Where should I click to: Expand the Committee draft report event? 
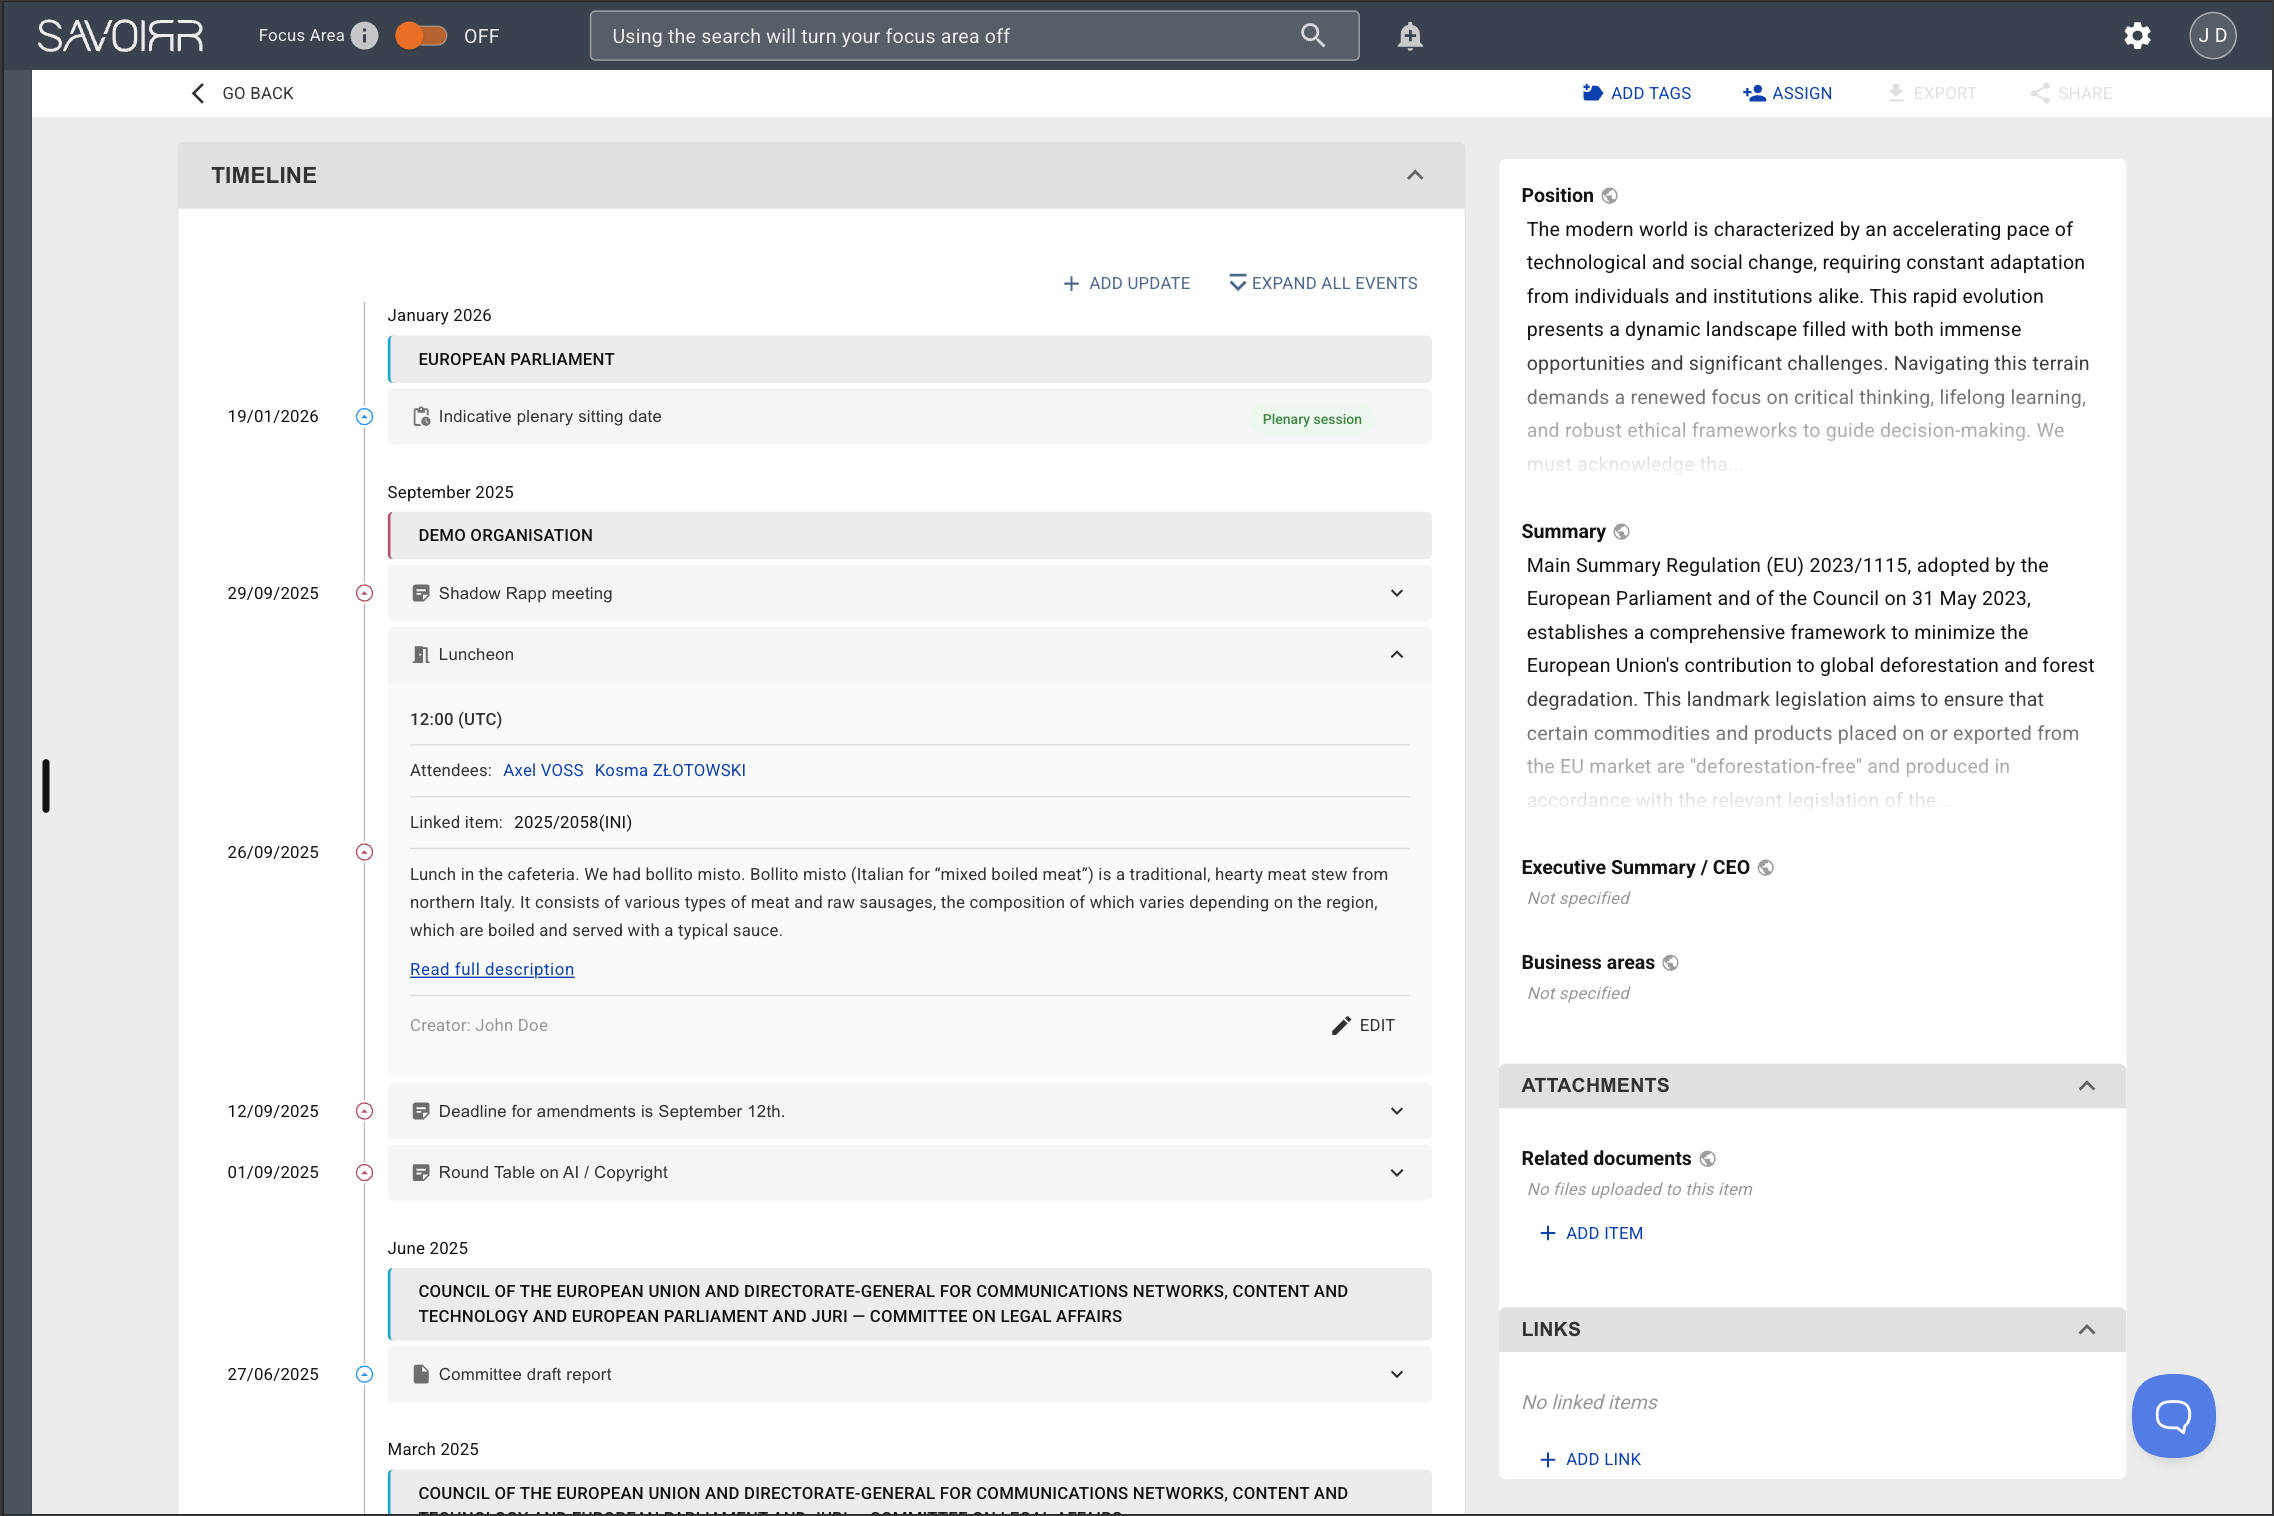pos(1396,1374)
